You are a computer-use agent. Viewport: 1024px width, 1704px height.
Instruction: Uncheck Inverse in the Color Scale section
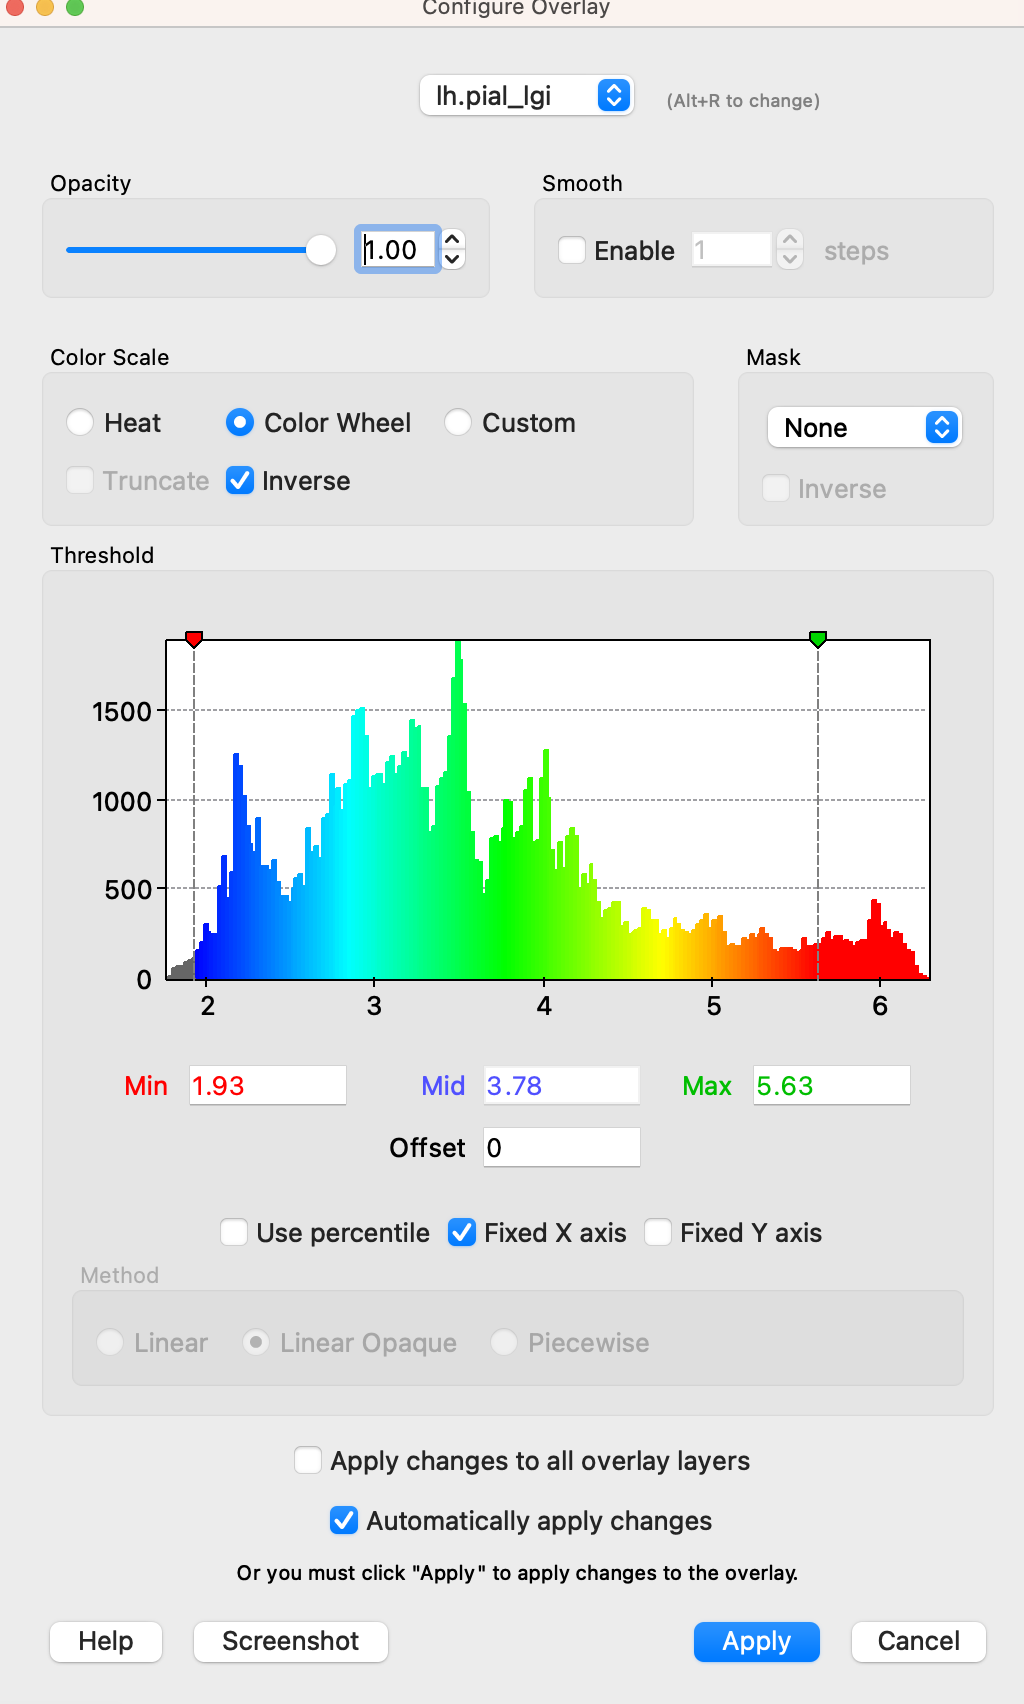coord(240,481)
